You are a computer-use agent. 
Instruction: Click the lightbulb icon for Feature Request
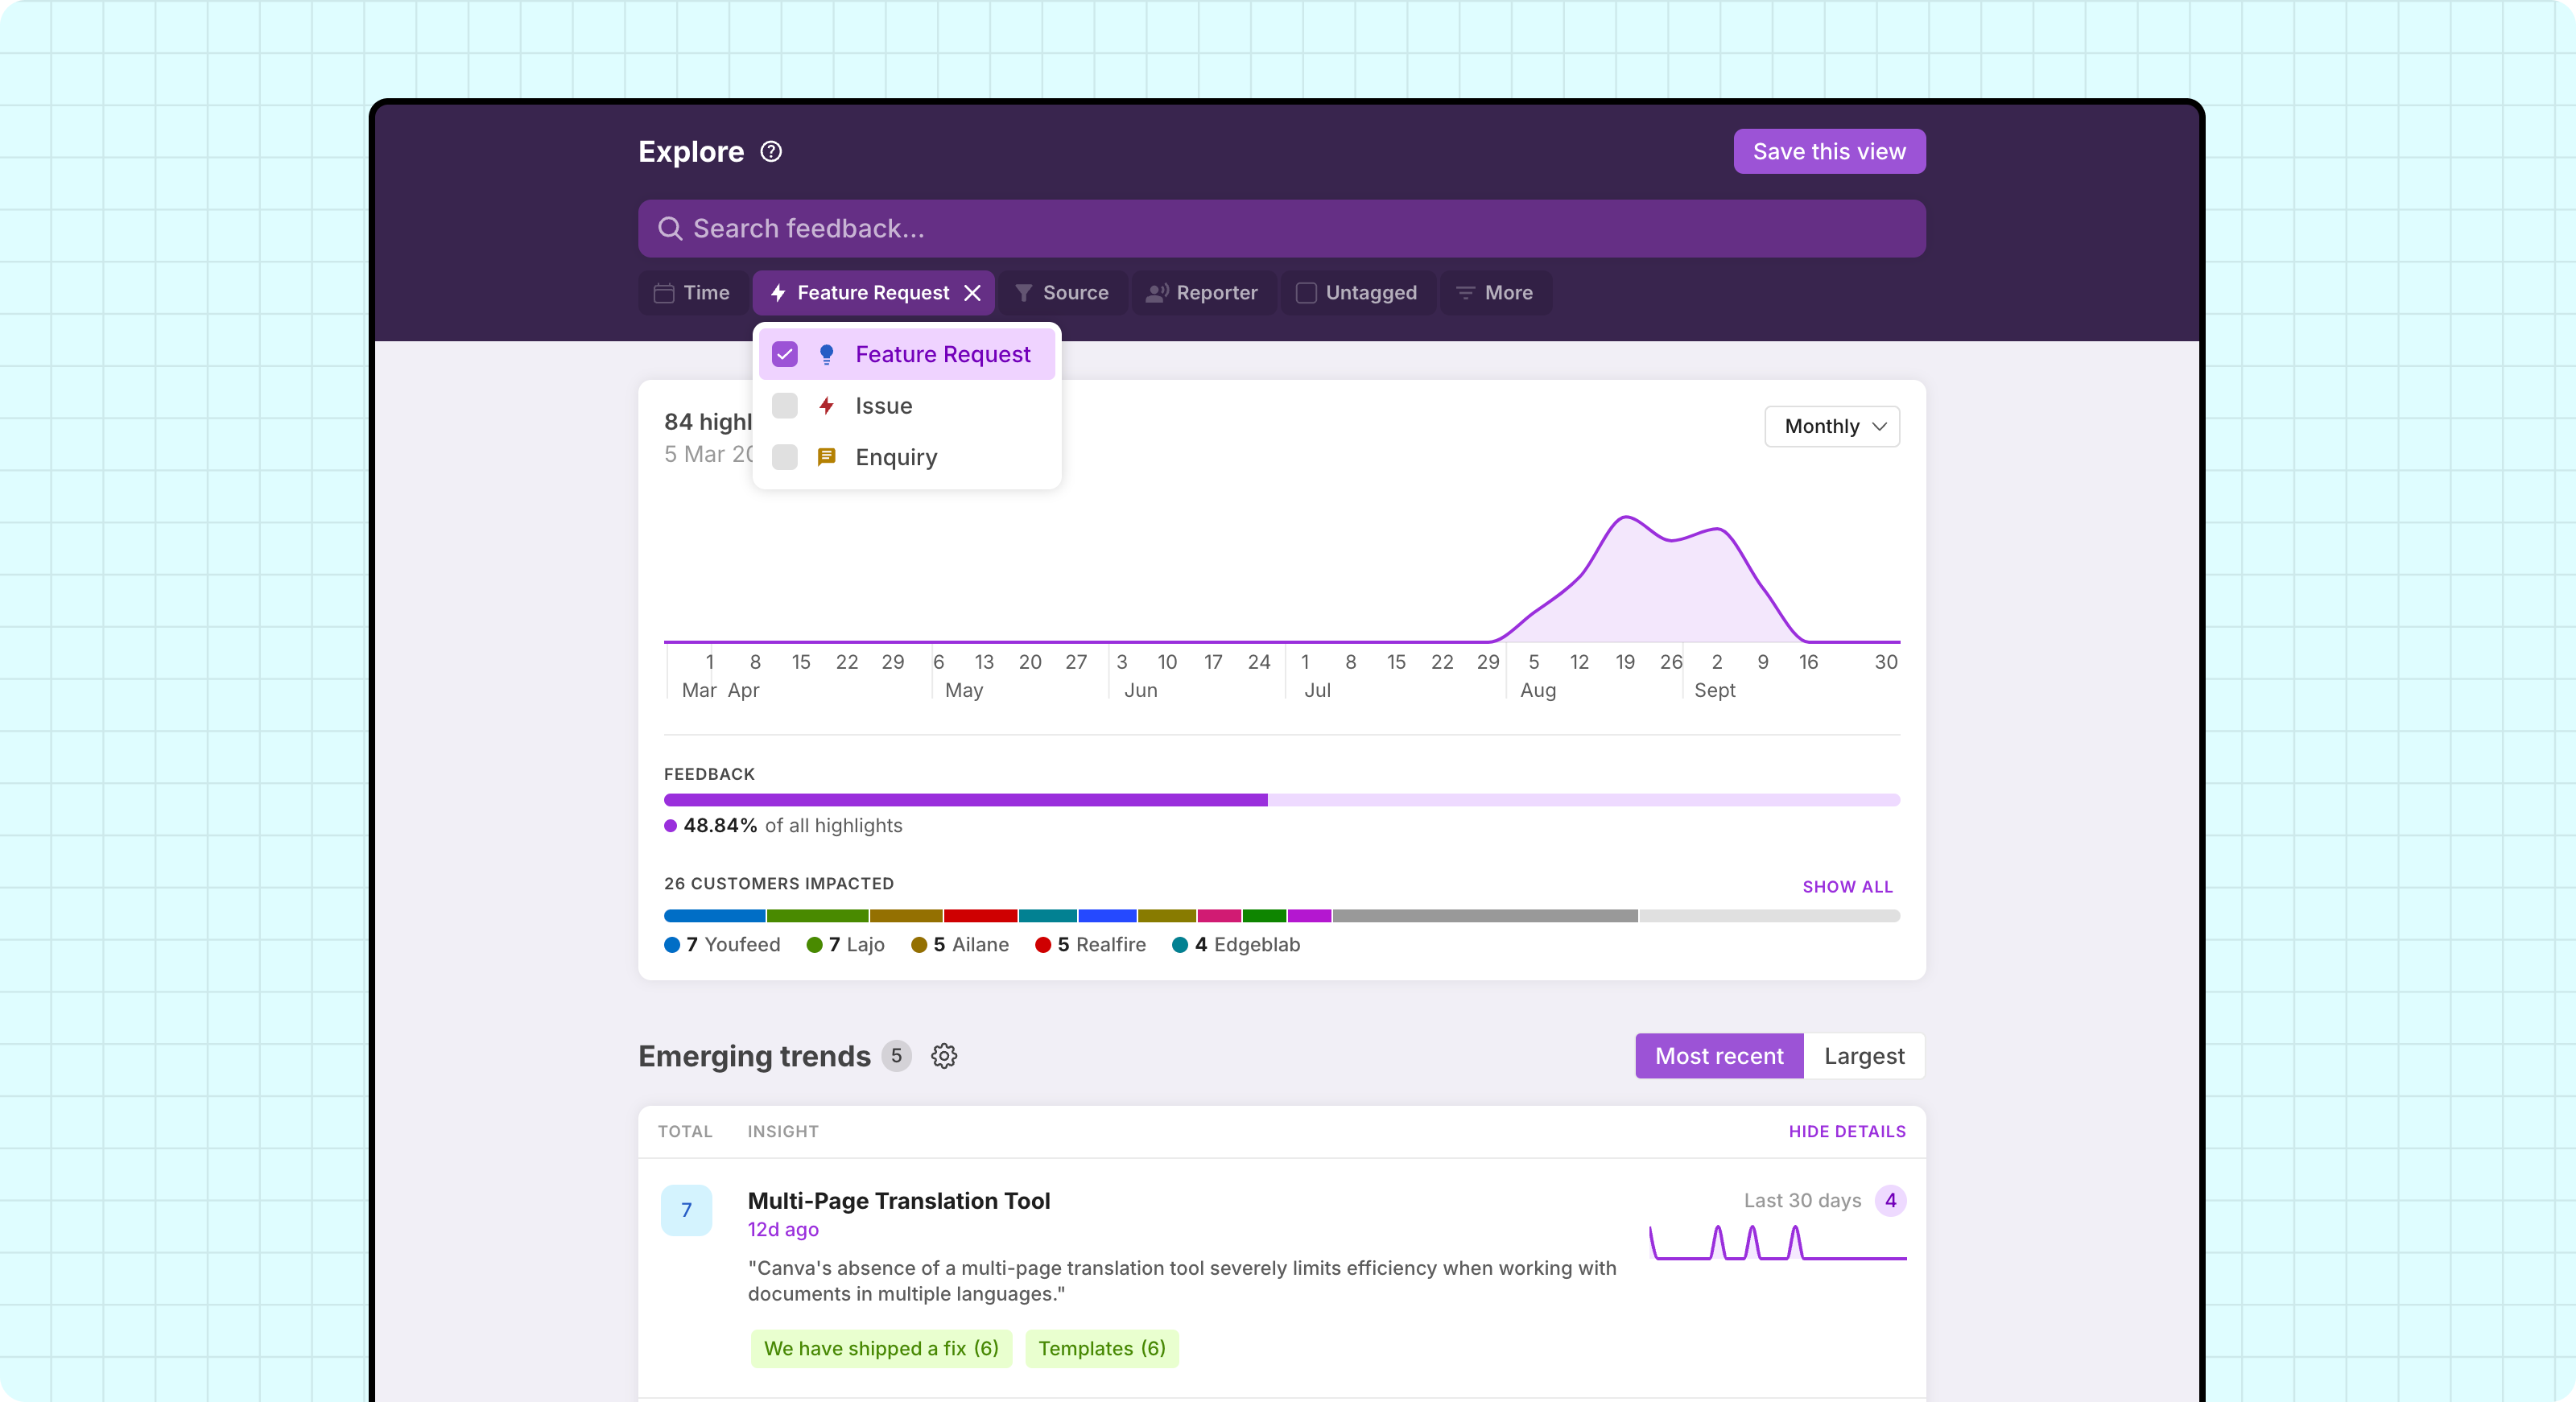826,354
